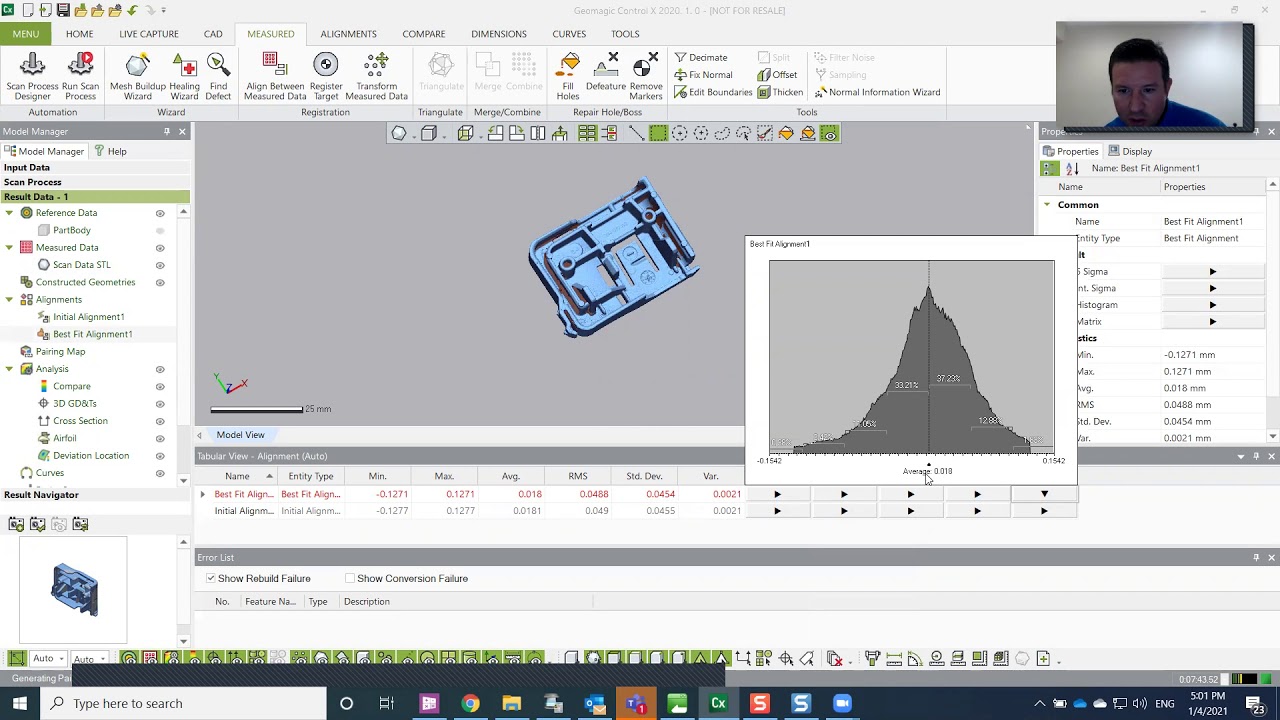Open the LIVE CAPTURE ribbon tab
The image size is (1280, 720).
(x=149, y=34)
